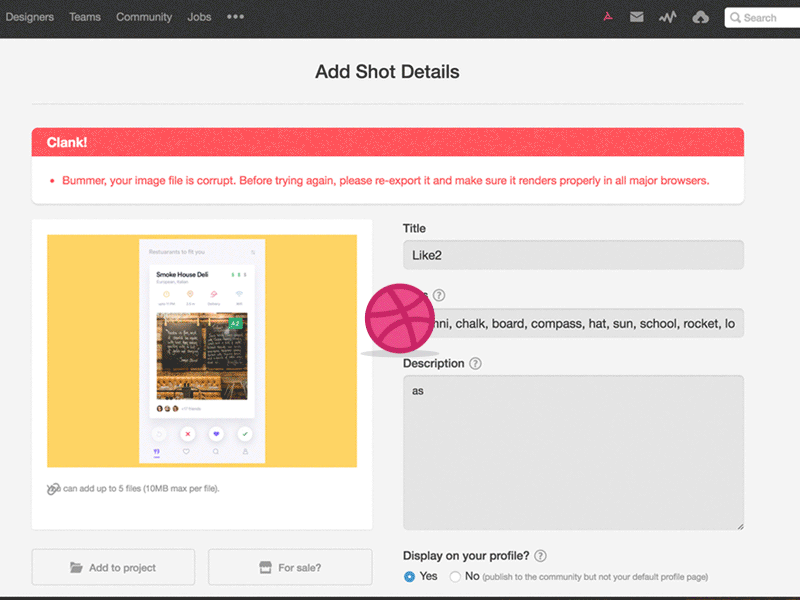
Task: Open the uploaded shot preview thumbnail
Action: (202, 351)
